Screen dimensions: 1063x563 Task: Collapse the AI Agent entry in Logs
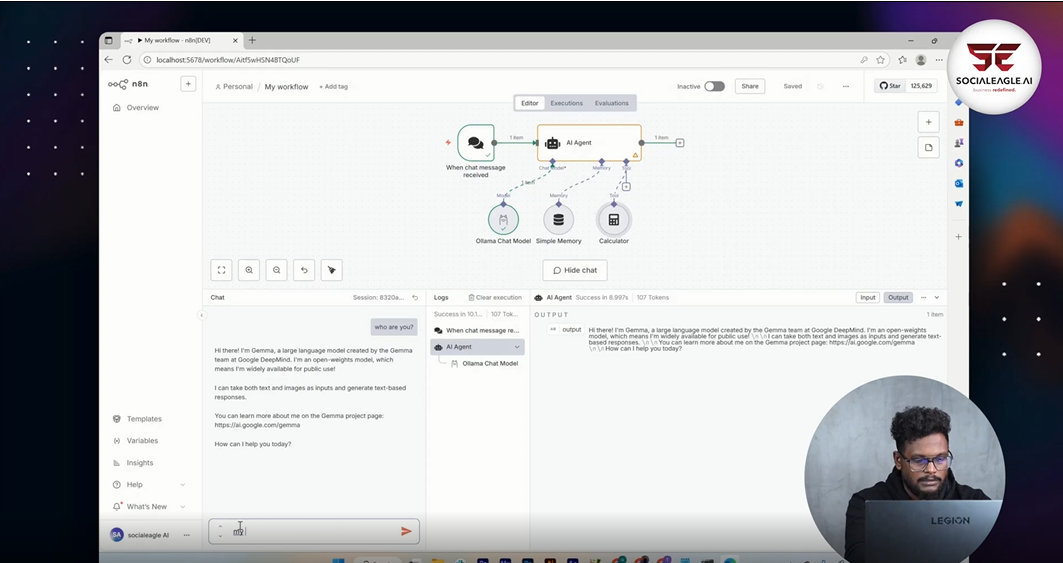[517, 347]
